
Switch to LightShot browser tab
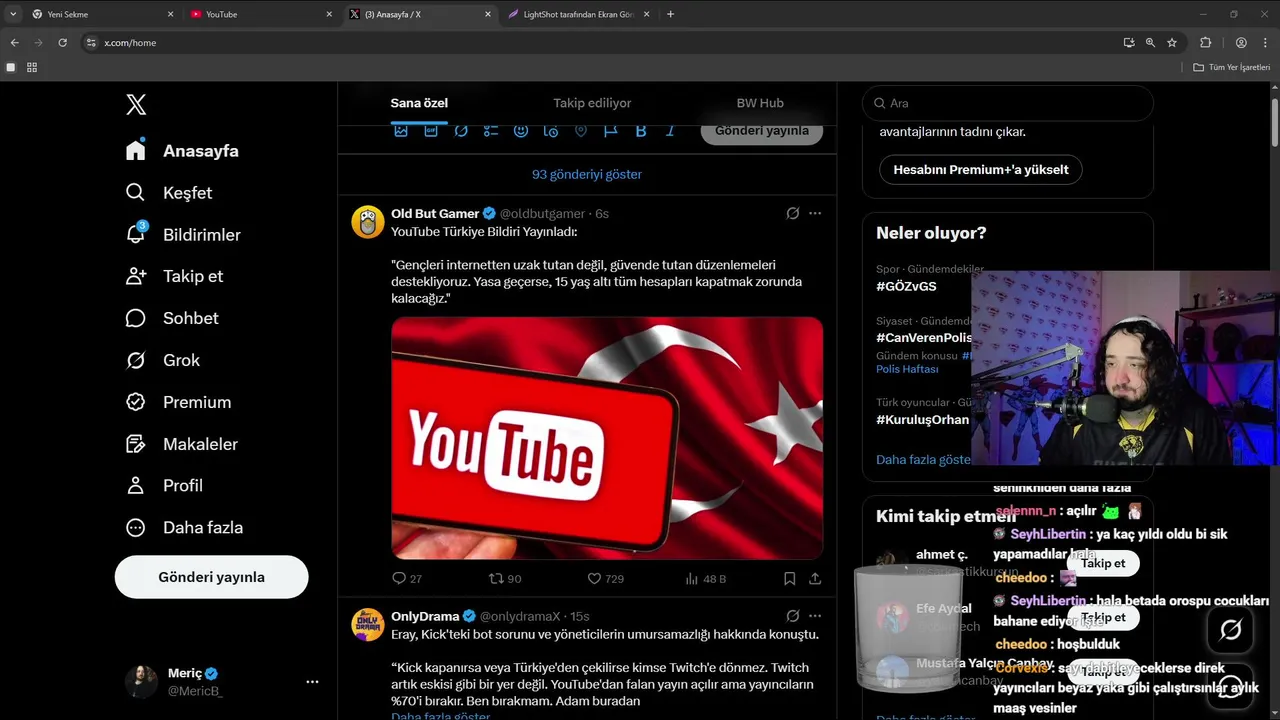578,14
